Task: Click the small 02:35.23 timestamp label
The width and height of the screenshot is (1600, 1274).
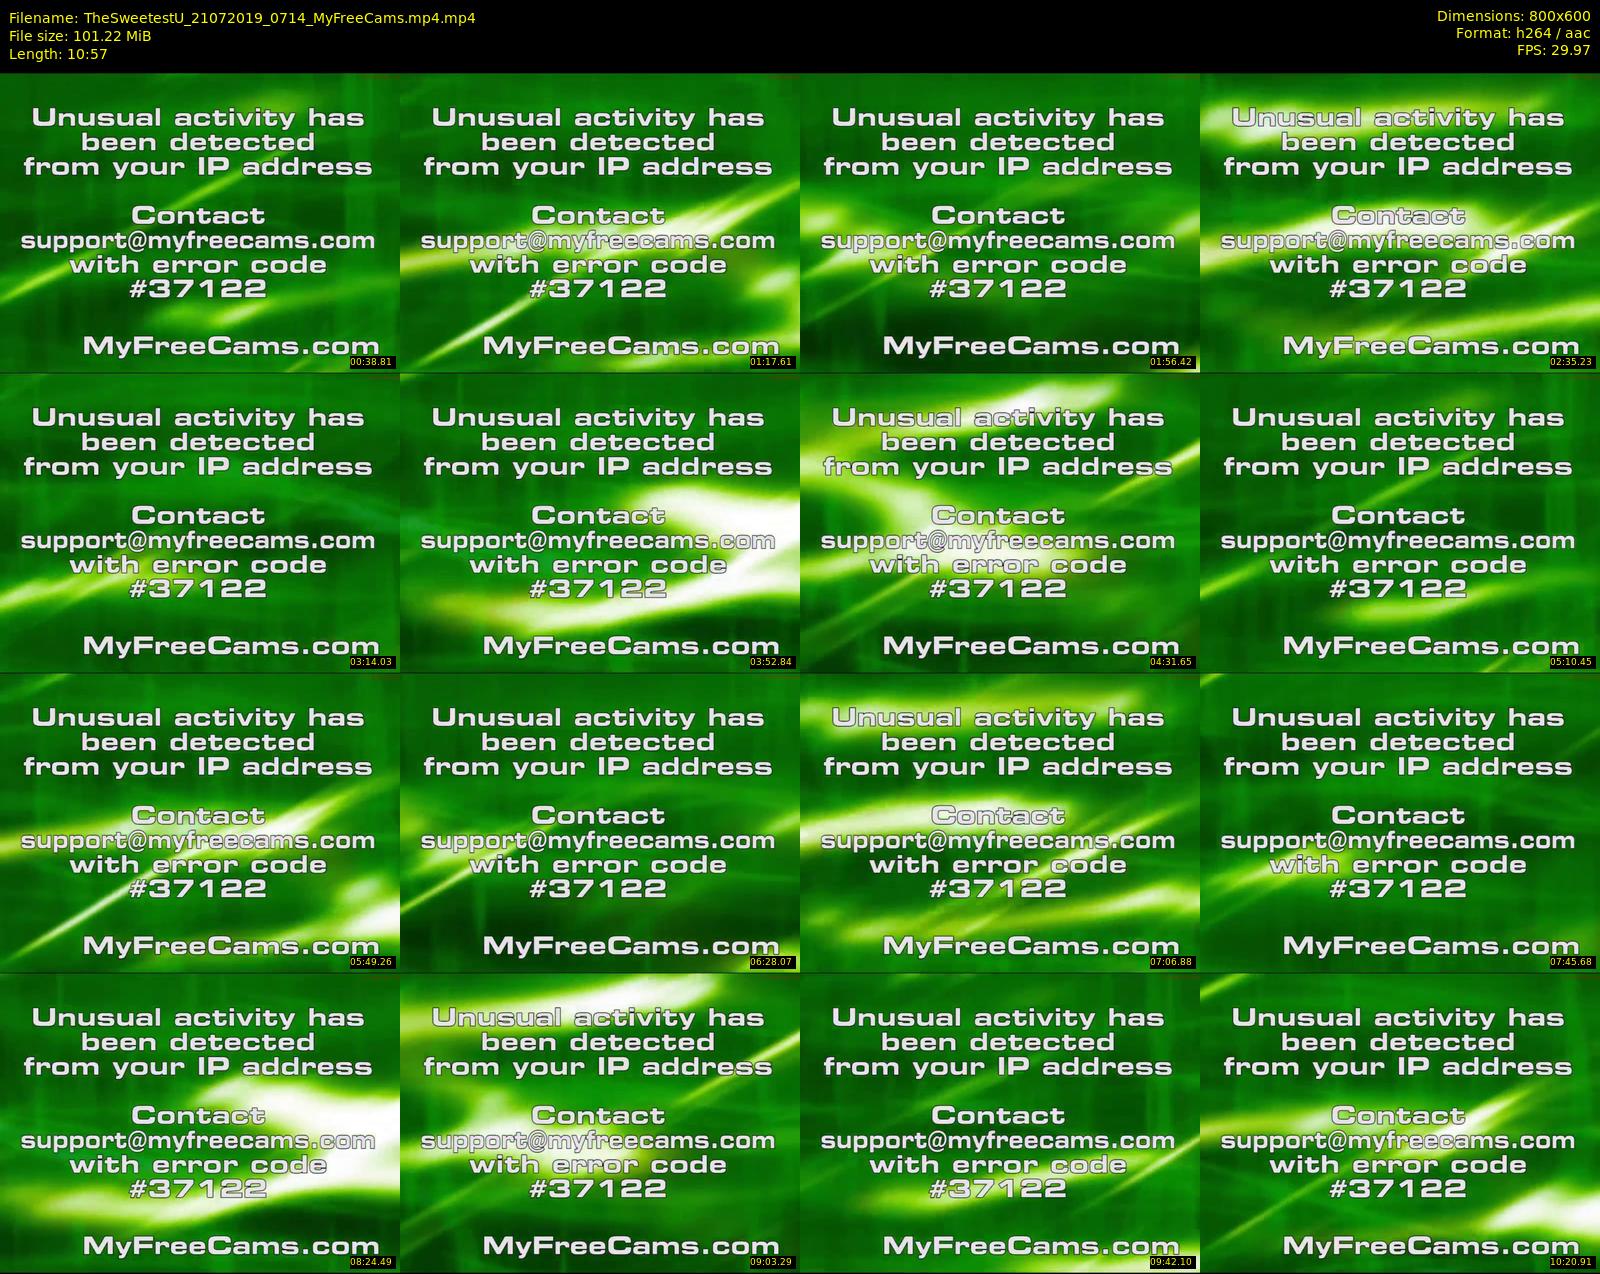Action: [1572, 362]
